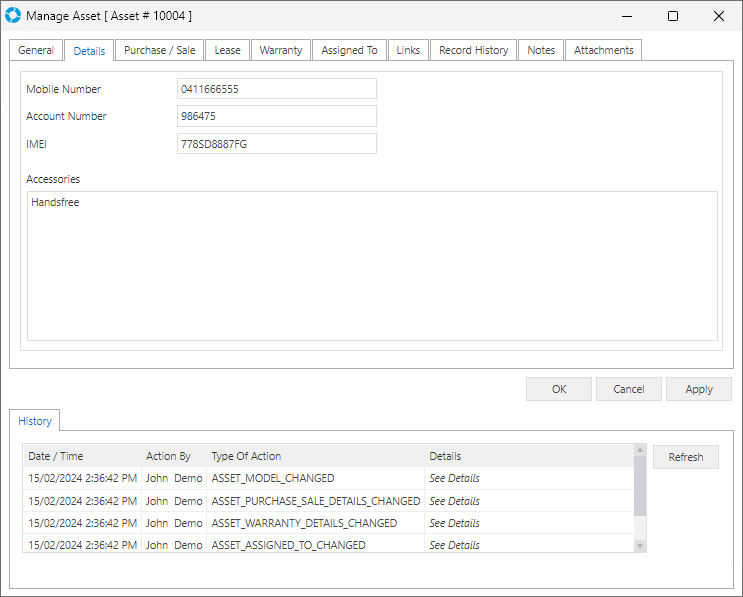Image resolution: width=743 pixels, height=597 pixels.
Task: Select the Lease tab
Action: pyautogui.click(x=227, y=50)
